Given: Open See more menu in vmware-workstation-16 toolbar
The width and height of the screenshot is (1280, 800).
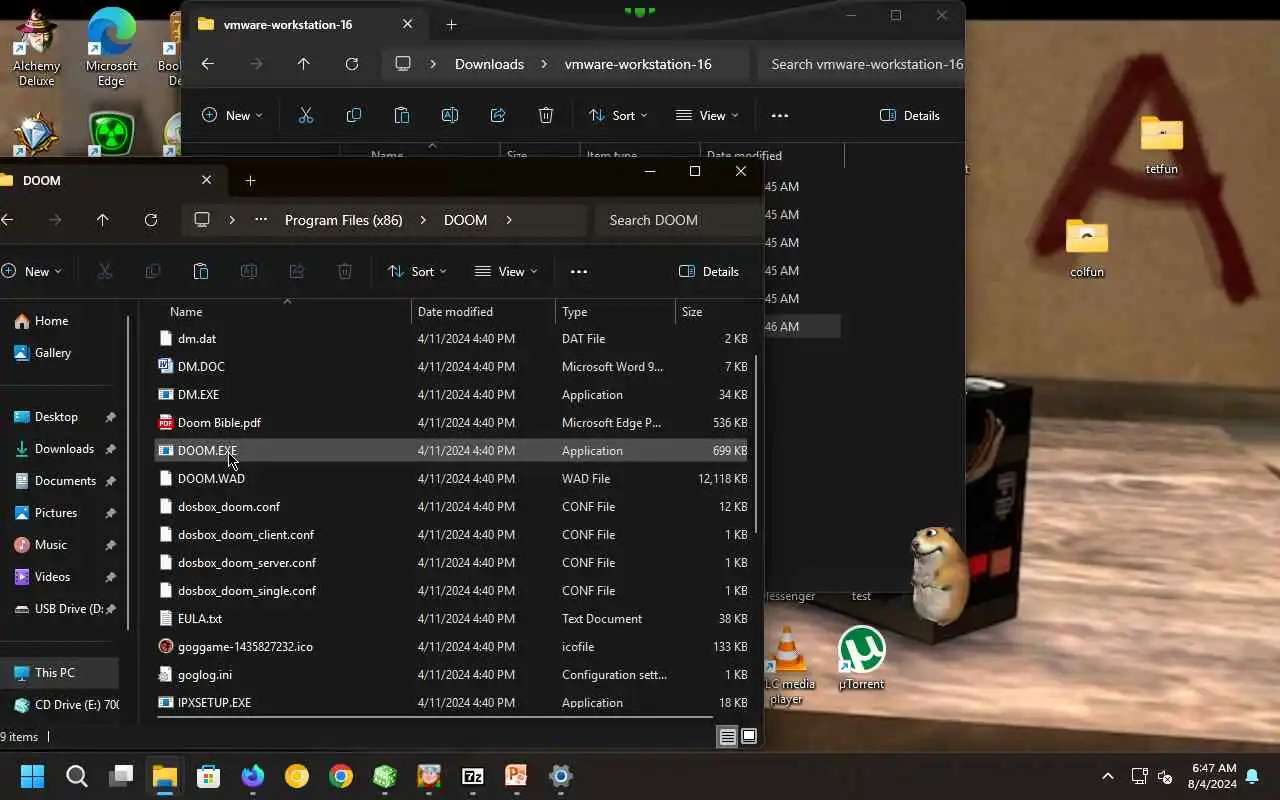Looking at the screenshot, I should click(x=780, y=115).
